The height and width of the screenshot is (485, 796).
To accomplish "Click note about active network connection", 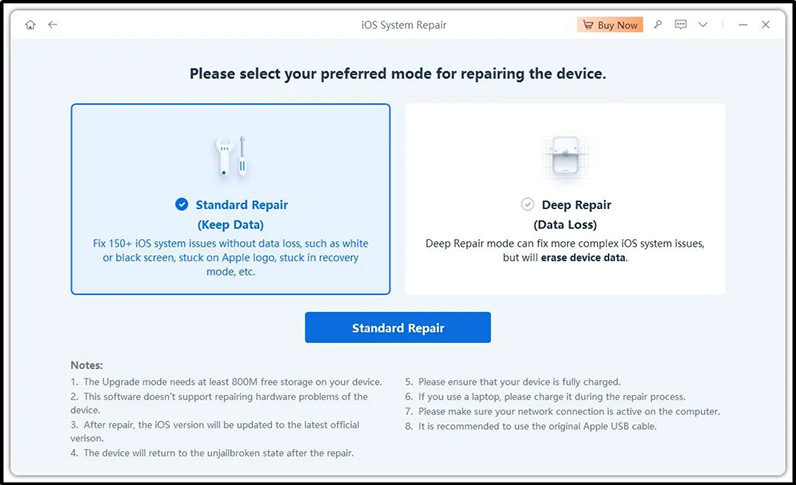I will click(562, 411).
